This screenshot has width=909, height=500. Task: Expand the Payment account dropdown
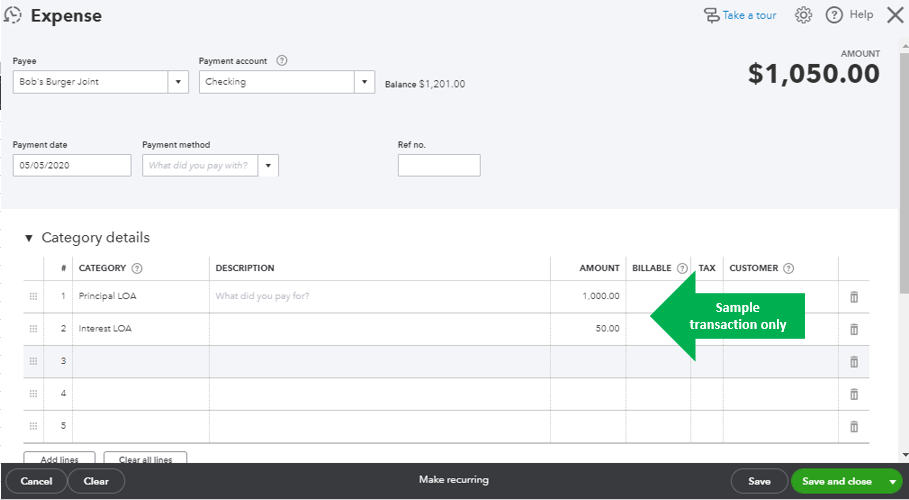(x=365, y=82)
